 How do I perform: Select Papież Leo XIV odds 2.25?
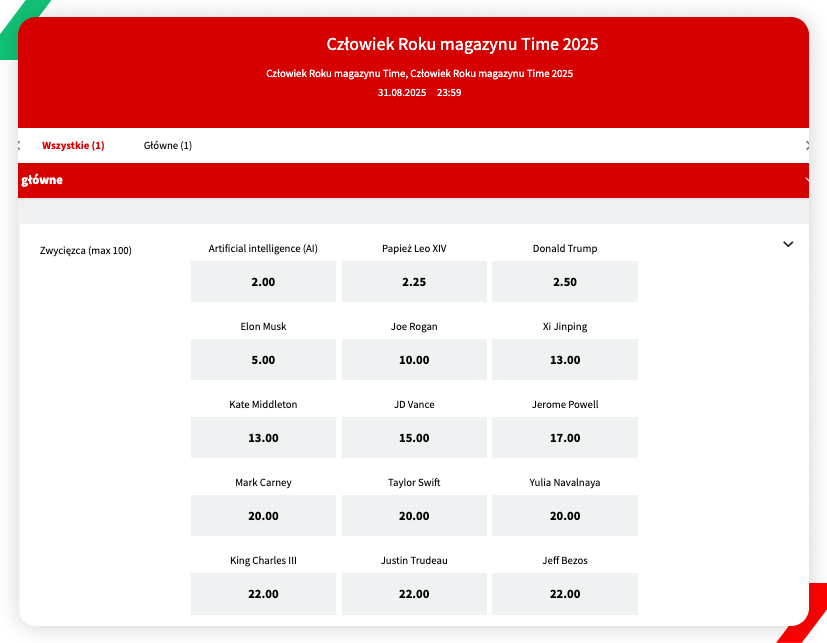click(x=414, y=282)
